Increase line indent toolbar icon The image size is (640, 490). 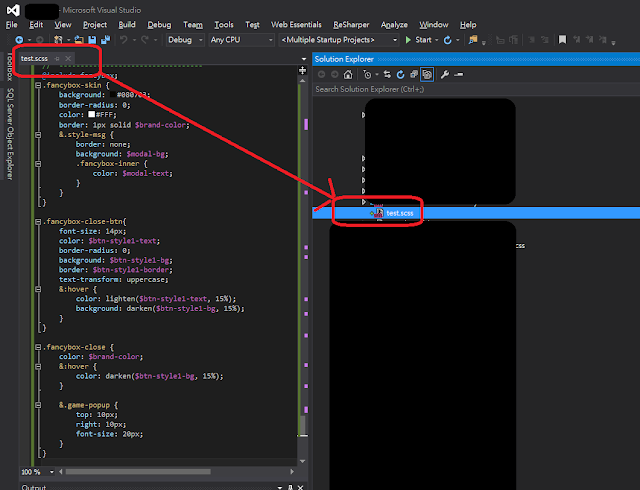coord(544,40)
